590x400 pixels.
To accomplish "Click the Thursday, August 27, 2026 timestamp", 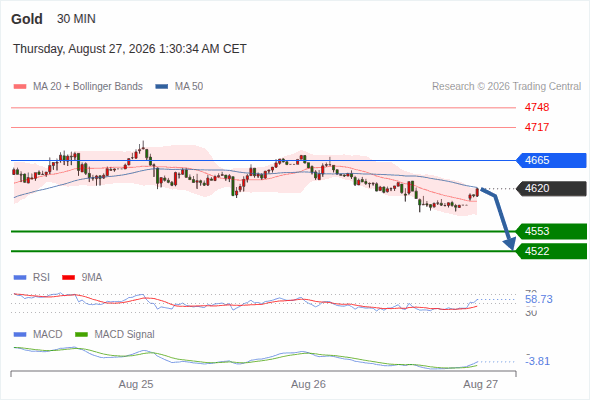I will [x=130, y=49].
